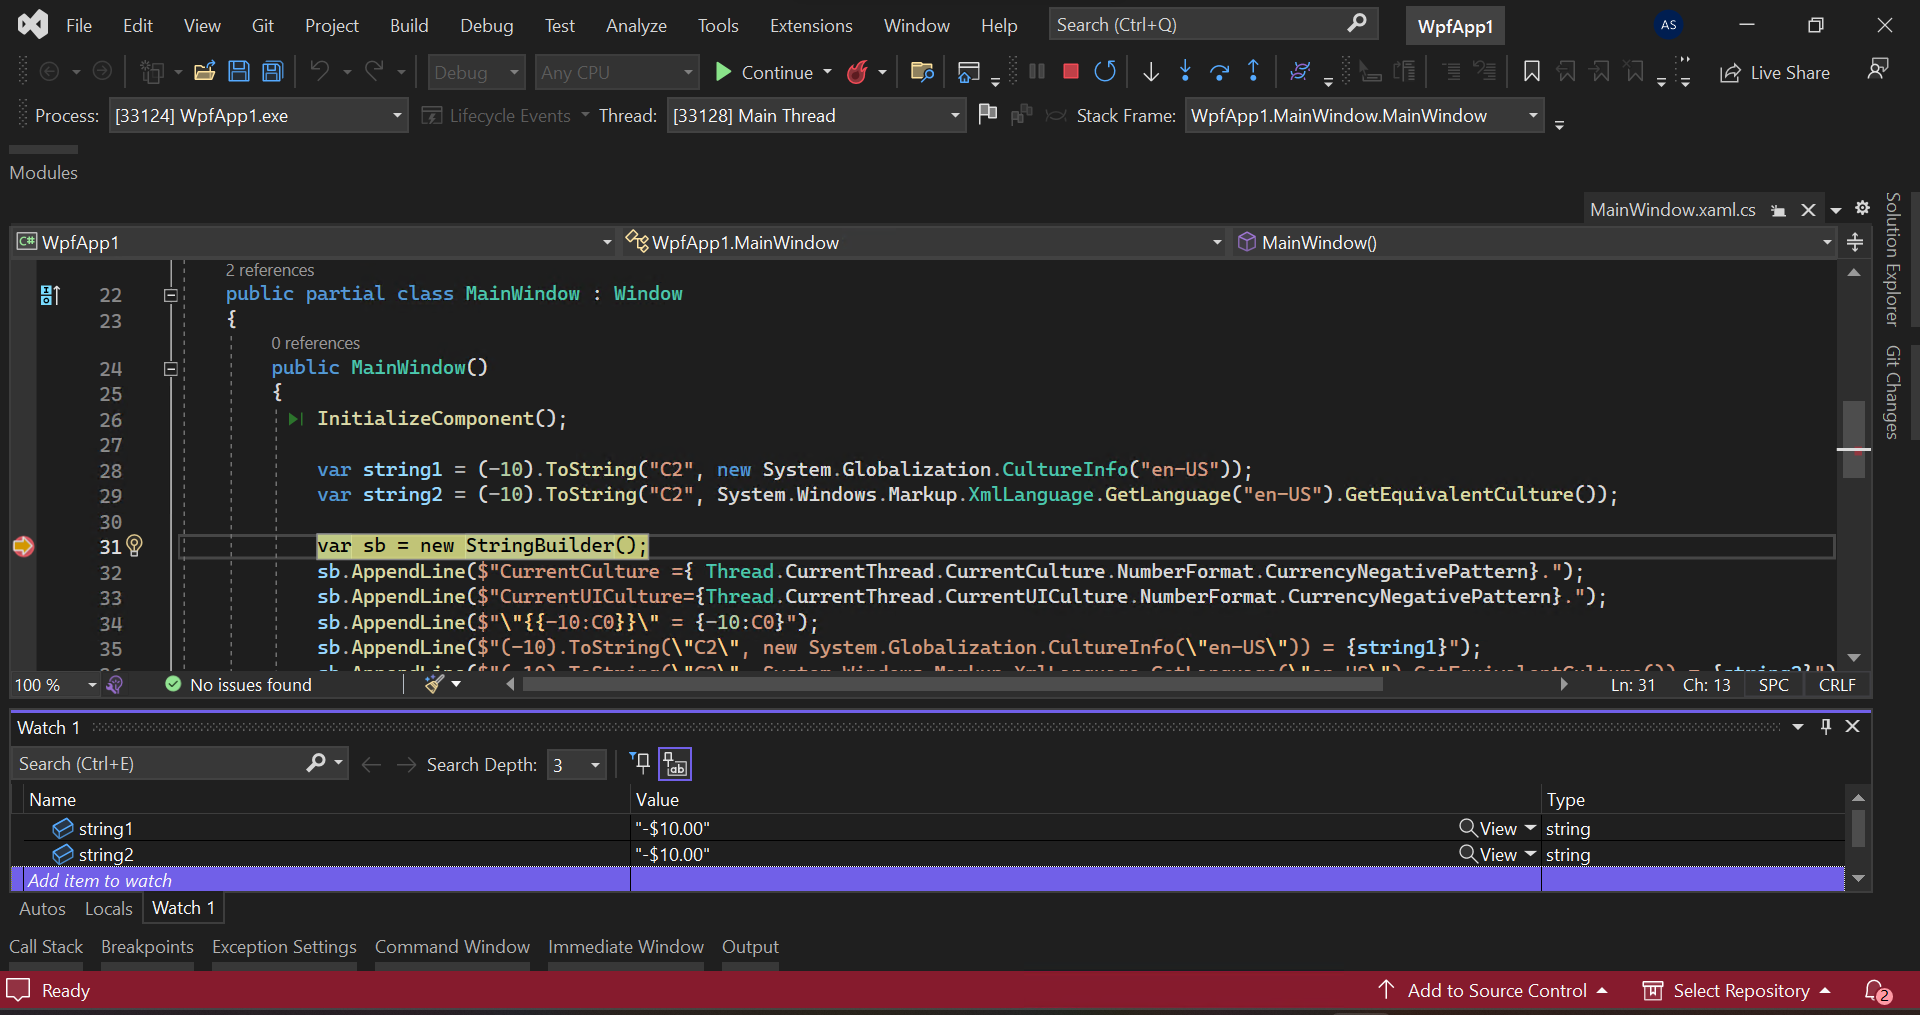Switch to the Locals tab
Image resolution: width=1920 pixels, height=1015 pixels.
(x=108, y=908)
